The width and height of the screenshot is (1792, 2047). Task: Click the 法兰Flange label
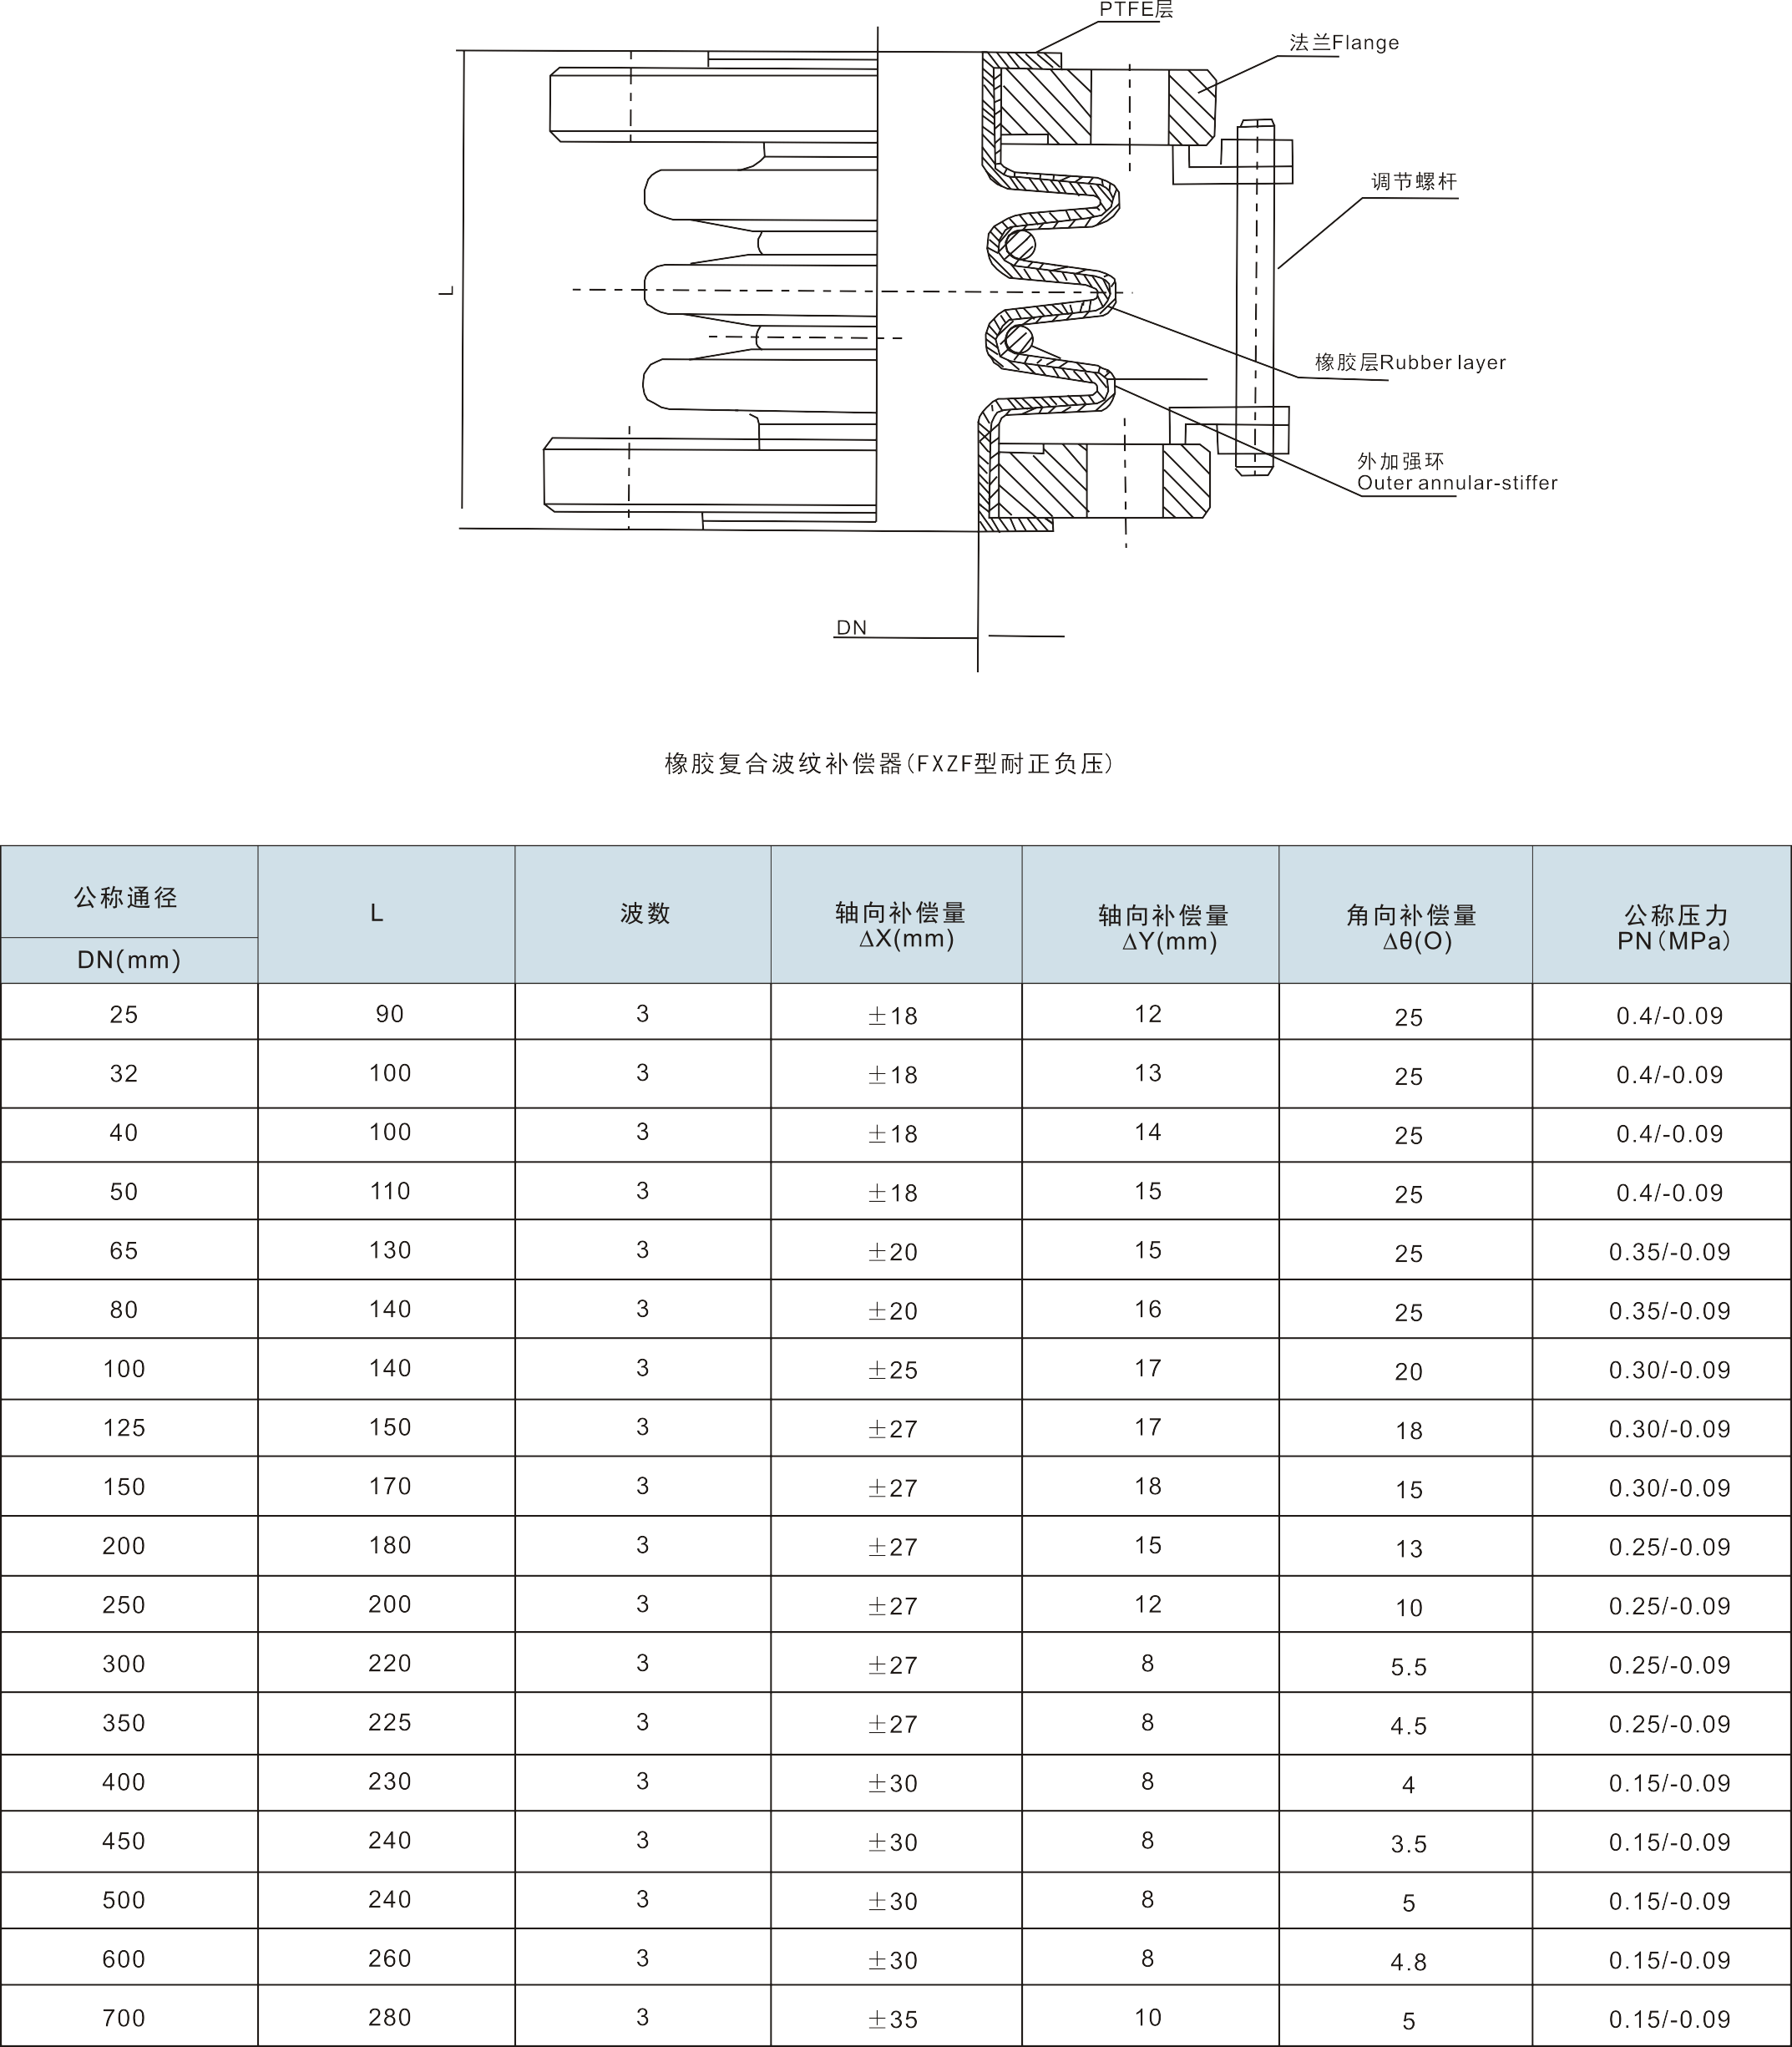coord(1344,43)
